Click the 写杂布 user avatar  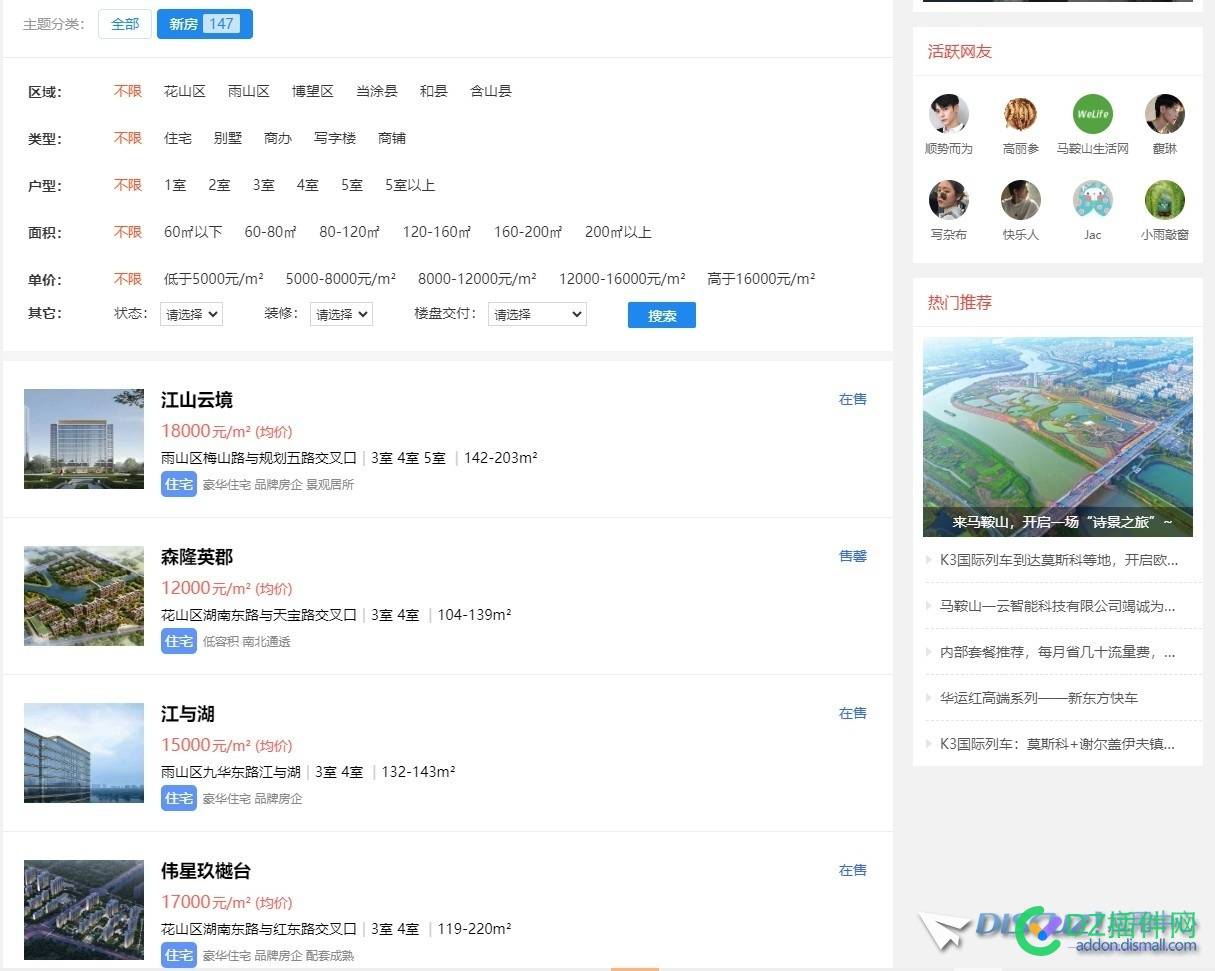tap(948, 199)
